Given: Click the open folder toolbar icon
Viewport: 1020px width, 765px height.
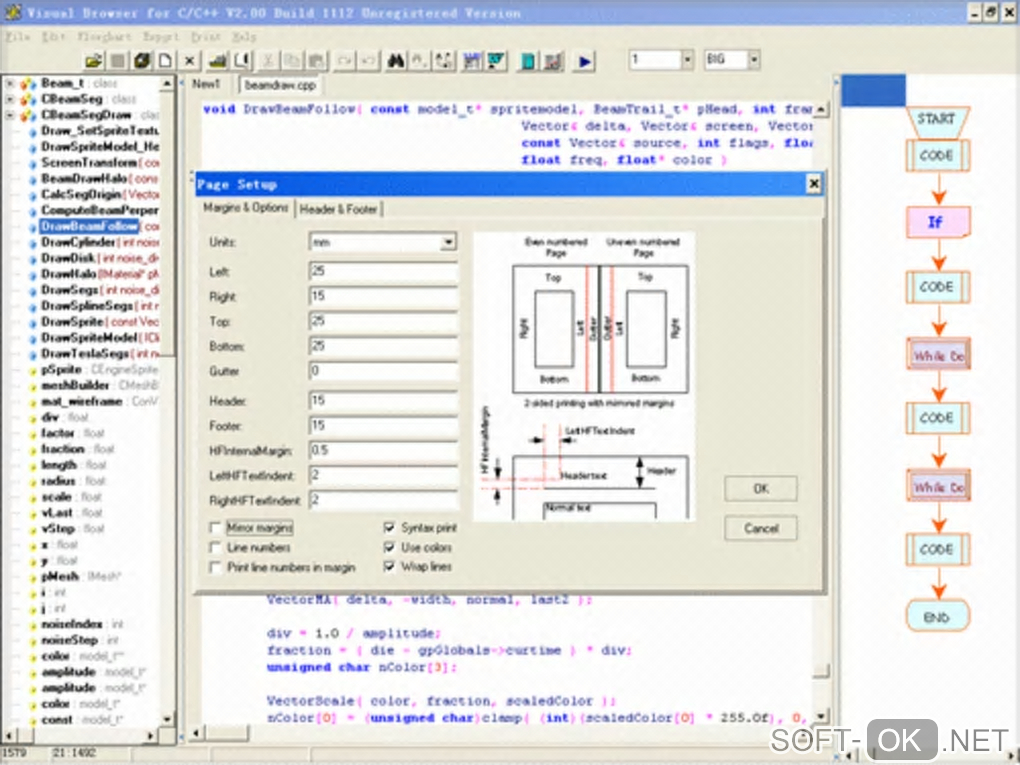Looking at the screenshot, I should (93, 61).
